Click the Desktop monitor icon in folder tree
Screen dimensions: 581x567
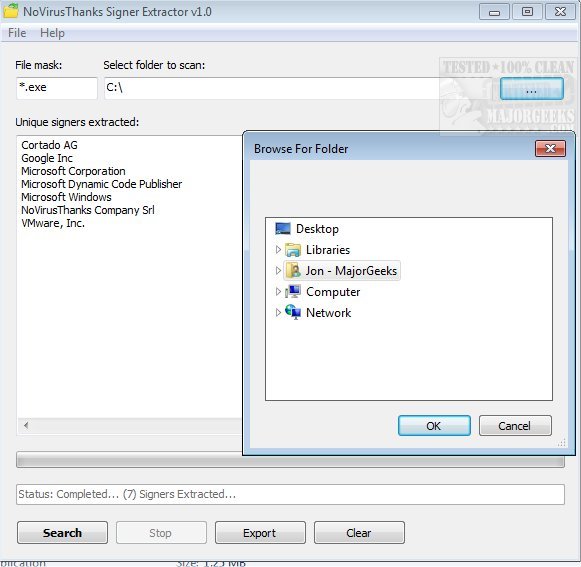(x=282, y=229)
